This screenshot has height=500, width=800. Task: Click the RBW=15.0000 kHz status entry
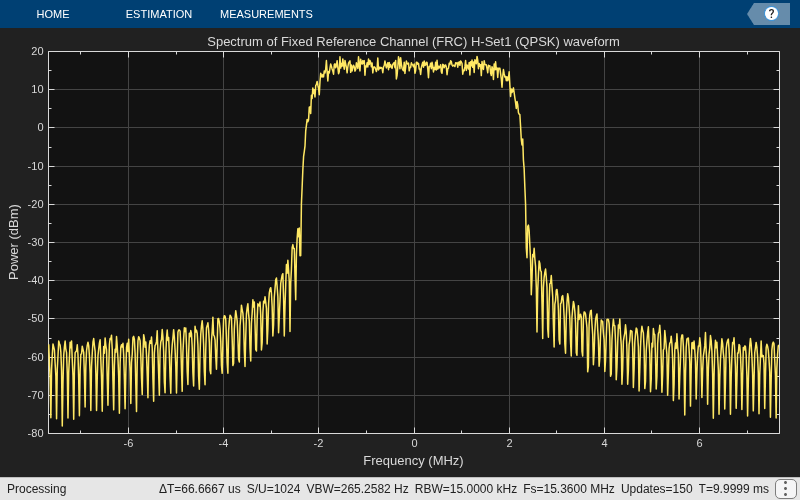click(465, 489)
